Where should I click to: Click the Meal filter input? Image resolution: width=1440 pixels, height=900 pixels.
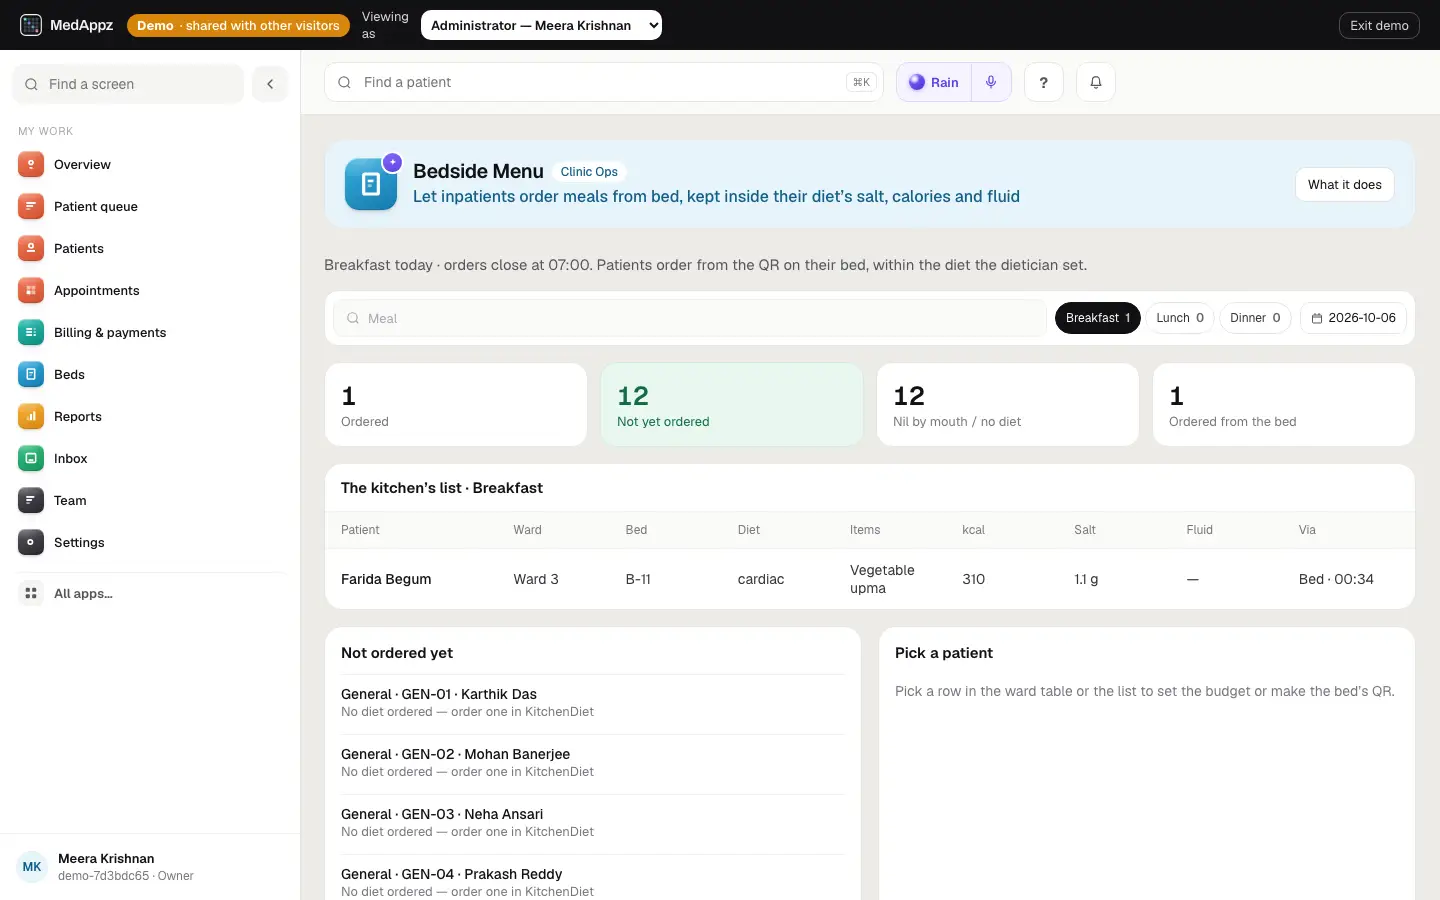pyautogui.click(x=690, y=318)
